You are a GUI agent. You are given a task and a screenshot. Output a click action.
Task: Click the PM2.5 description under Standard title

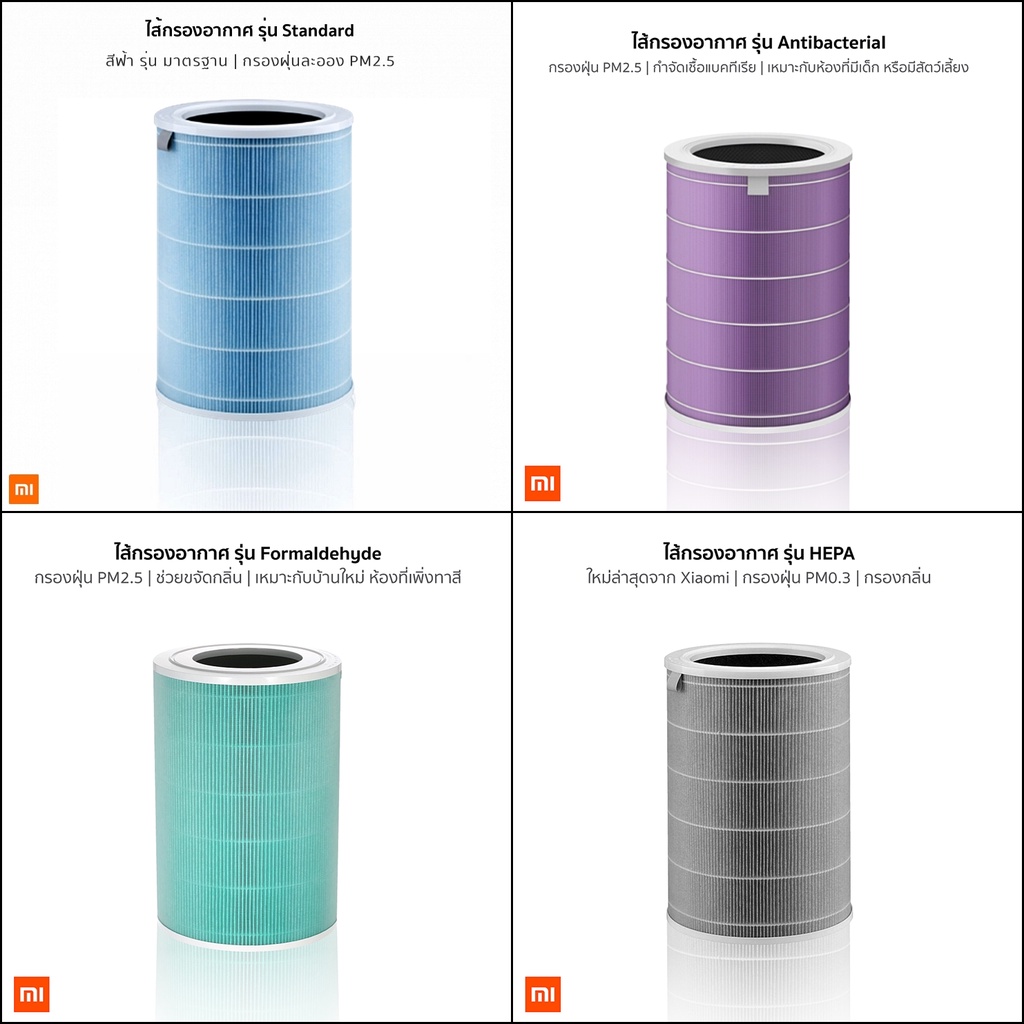(250, 61)
